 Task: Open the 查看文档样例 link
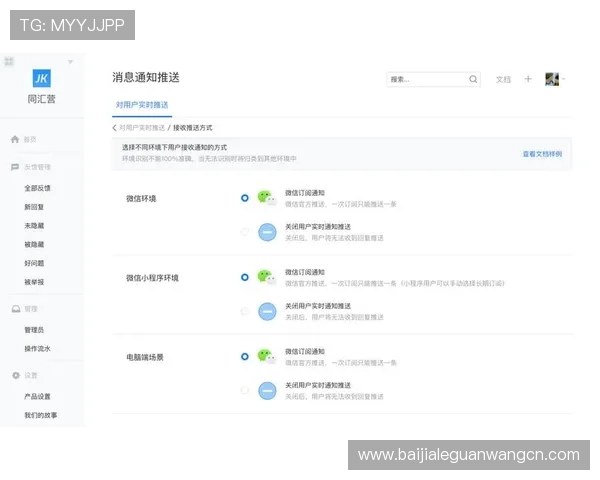[542, 154]
